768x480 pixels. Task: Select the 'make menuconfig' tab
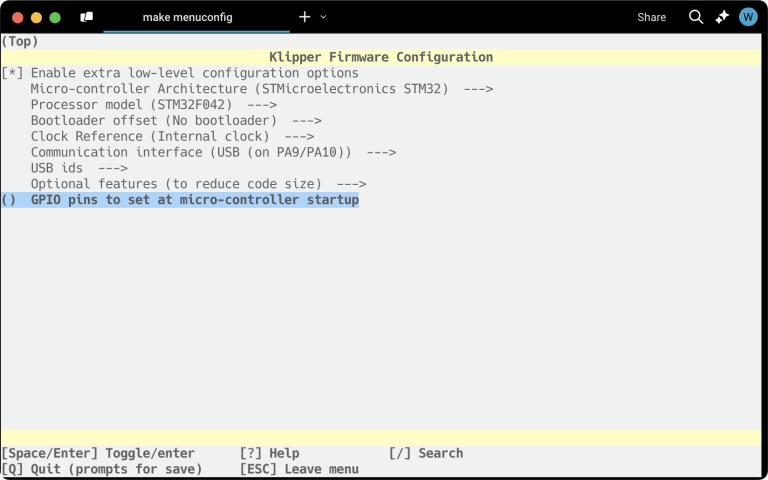(188, 17)
